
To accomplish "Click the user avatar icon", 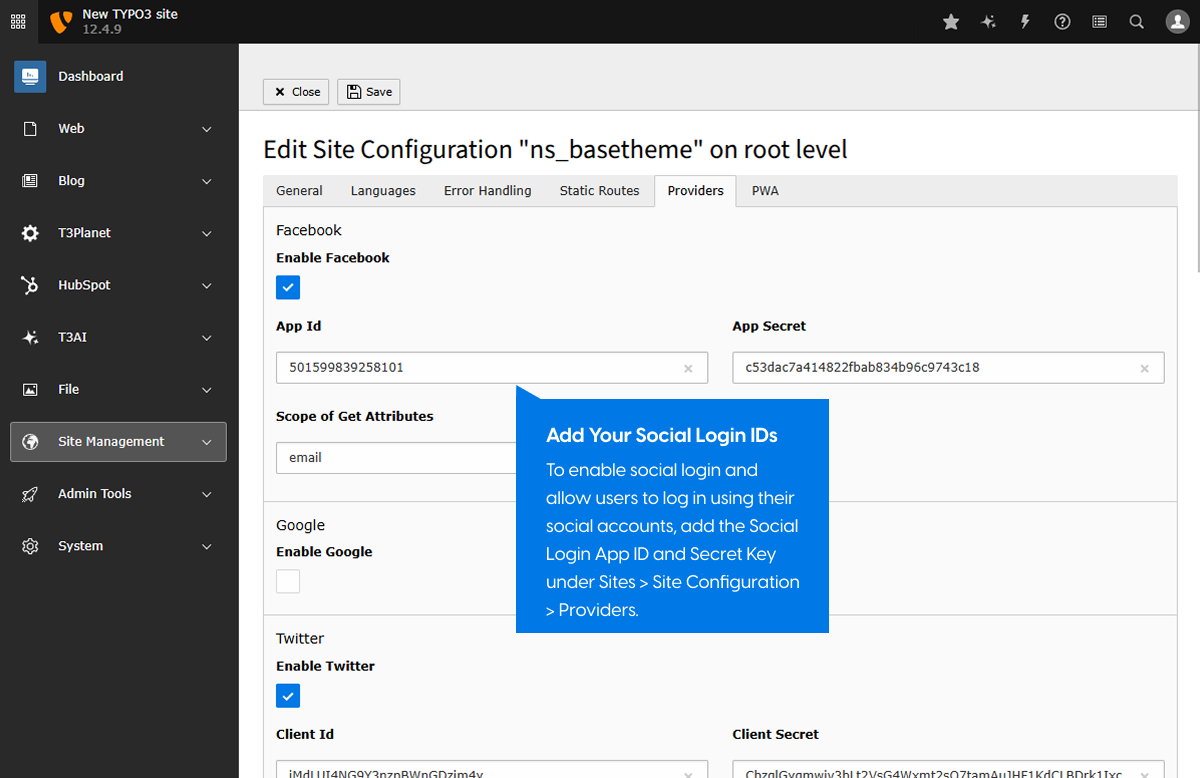I will point(1176,22).
